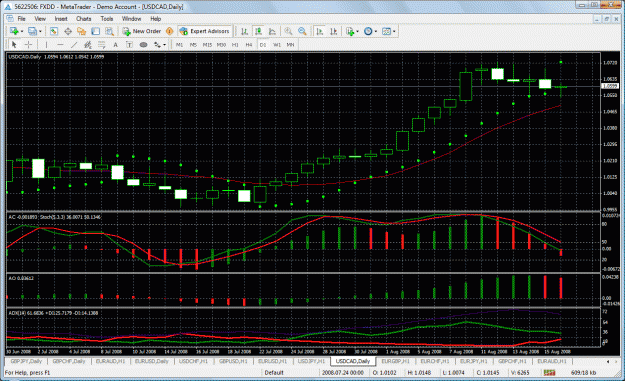
Task: Switch timeframe to M5
Action: point(193,45)
